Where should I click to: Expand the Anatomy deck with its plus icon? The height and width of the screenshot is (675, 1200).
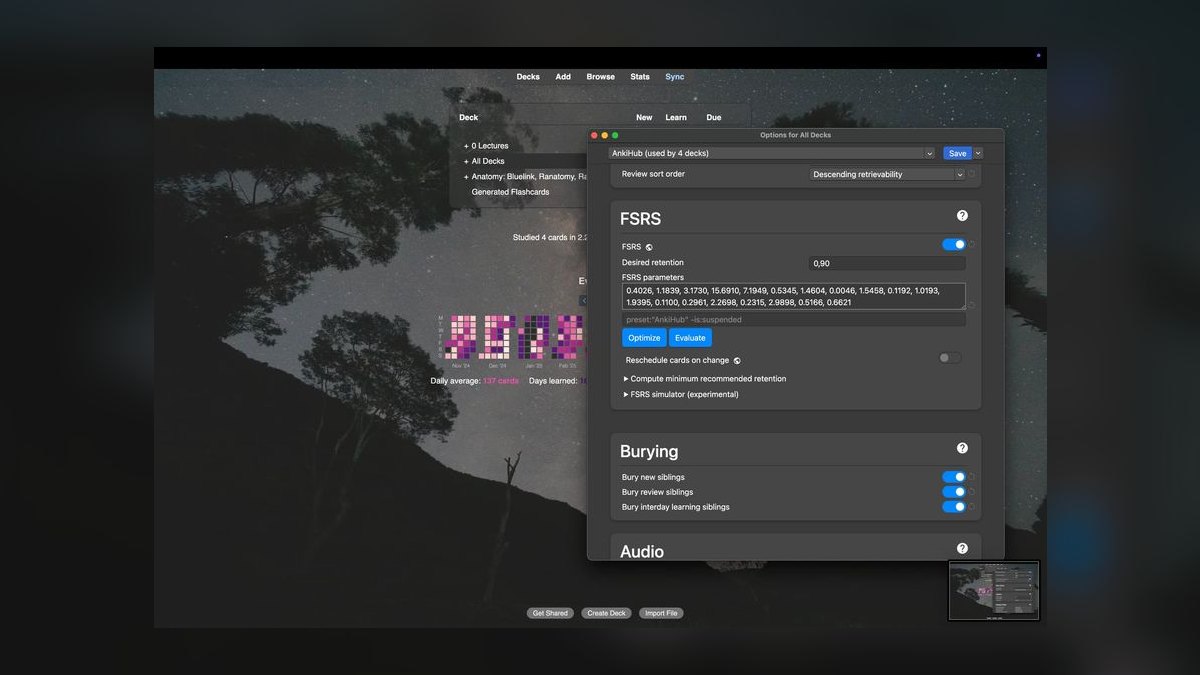tap(466, 176)
